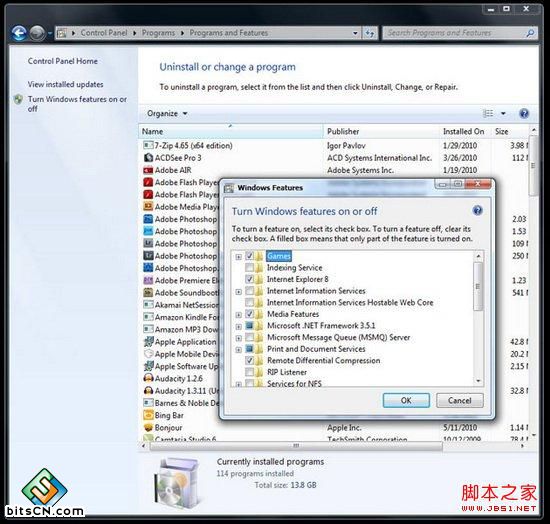550x524 pixels.
Task: Click the Amazon Kindle program icon
Action: point(148,317)
